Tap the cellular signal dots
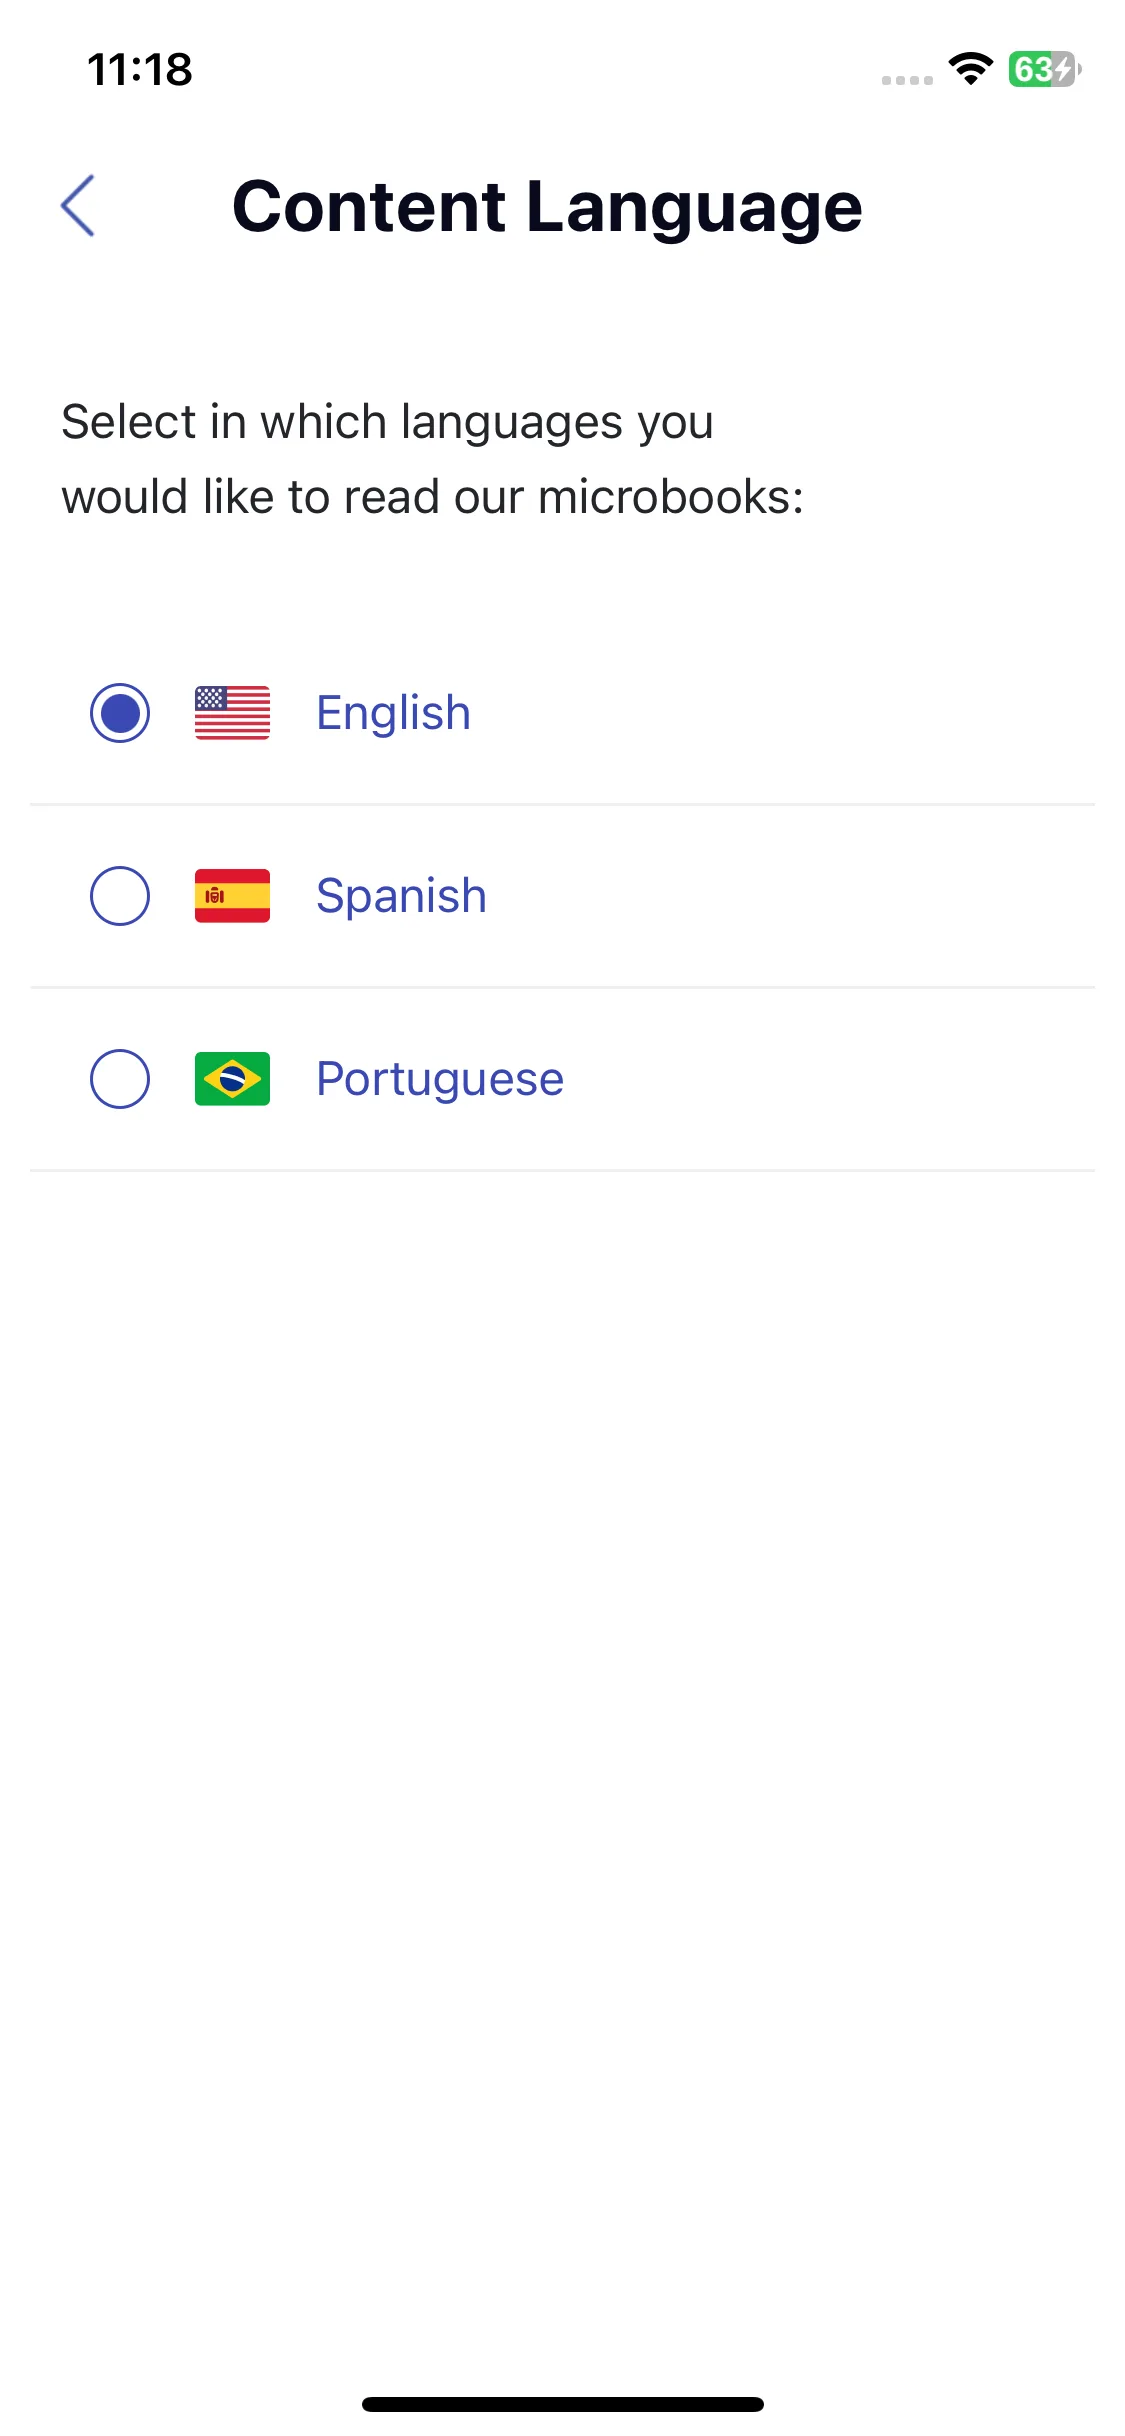This screenshot has width=1125, height=2436. tap(907, 80)
